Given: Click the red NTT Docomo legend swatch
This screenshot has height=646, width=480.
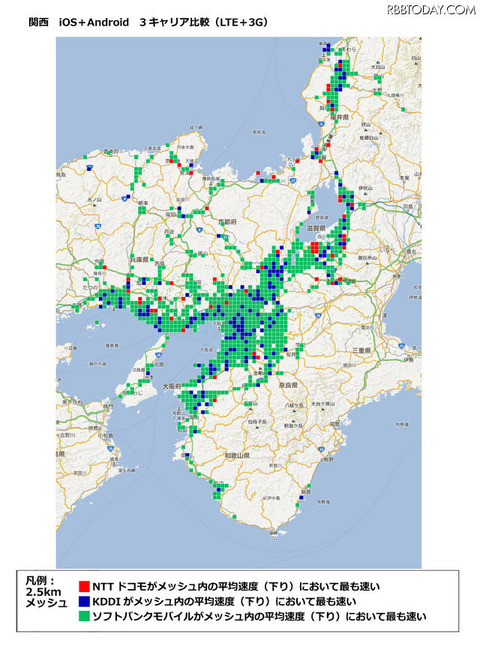Looking at the screenshot, I should click(84, 586).
